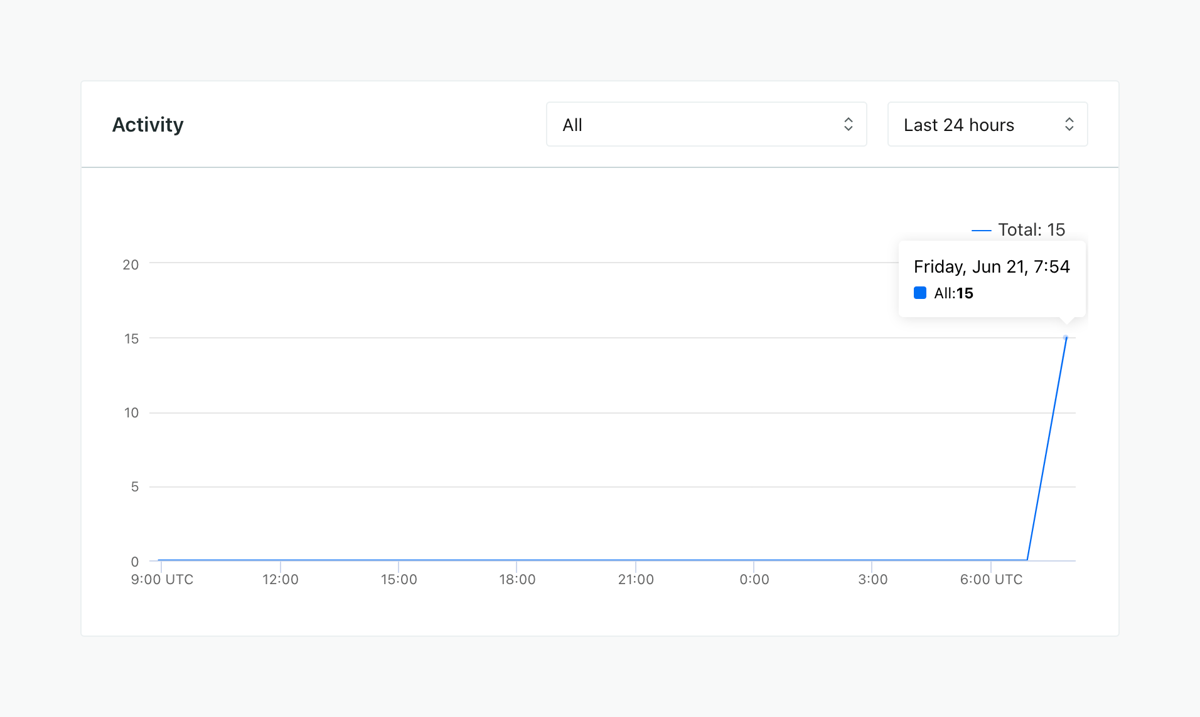Open the All events filter dropdown
The width and height of the screenshot is (1200, 717).
point(706,123)
